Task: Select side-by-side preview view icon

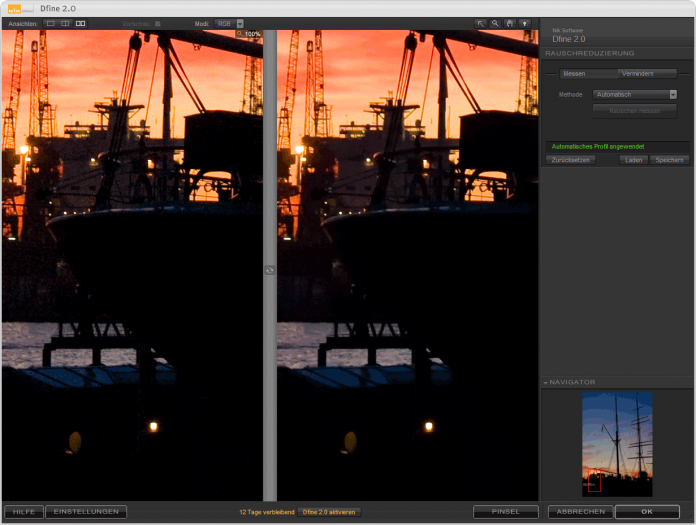Action: coord(81,23)
